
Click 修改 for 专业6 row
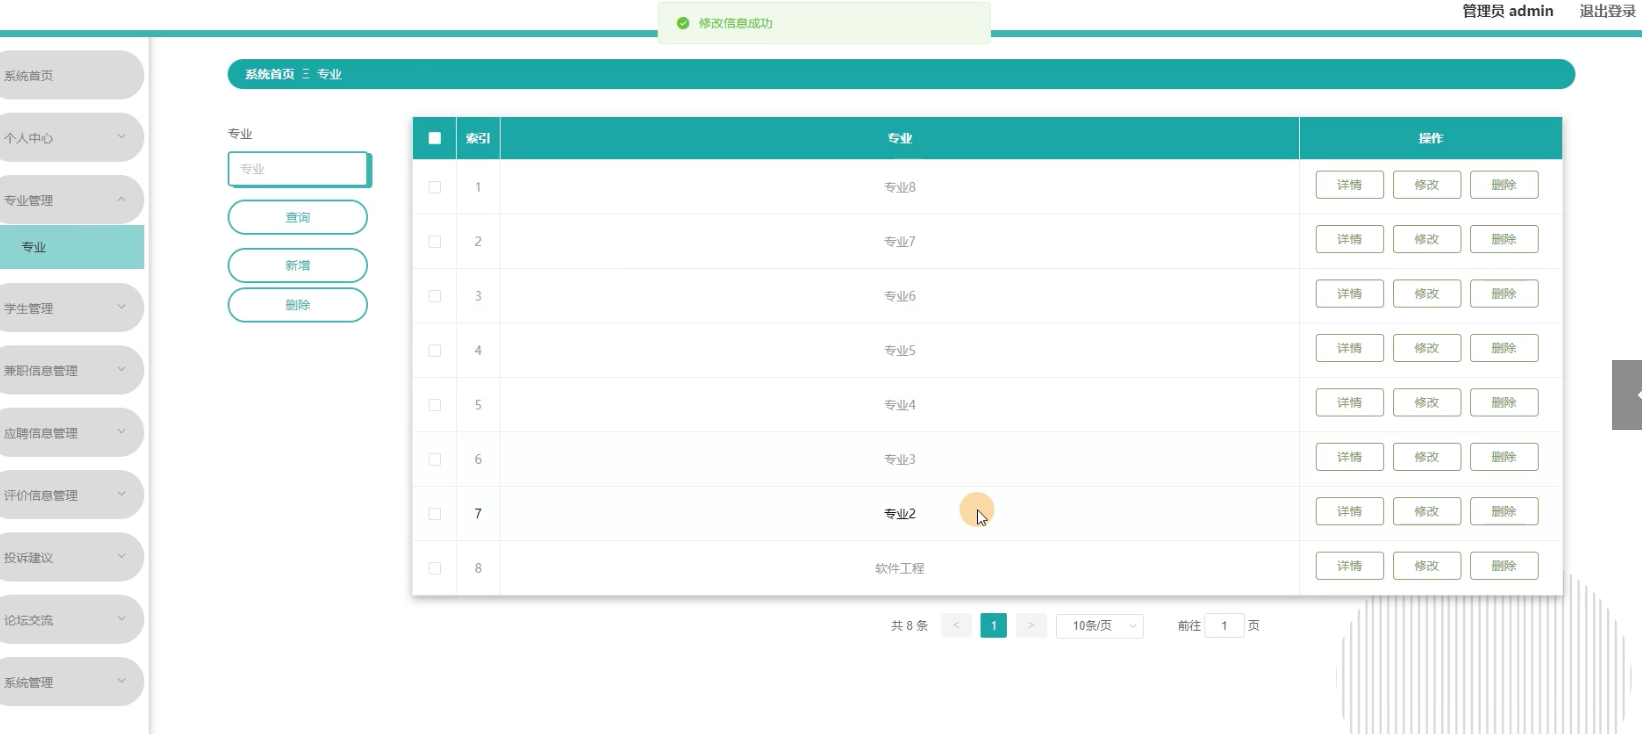(x=1427, y=294)
